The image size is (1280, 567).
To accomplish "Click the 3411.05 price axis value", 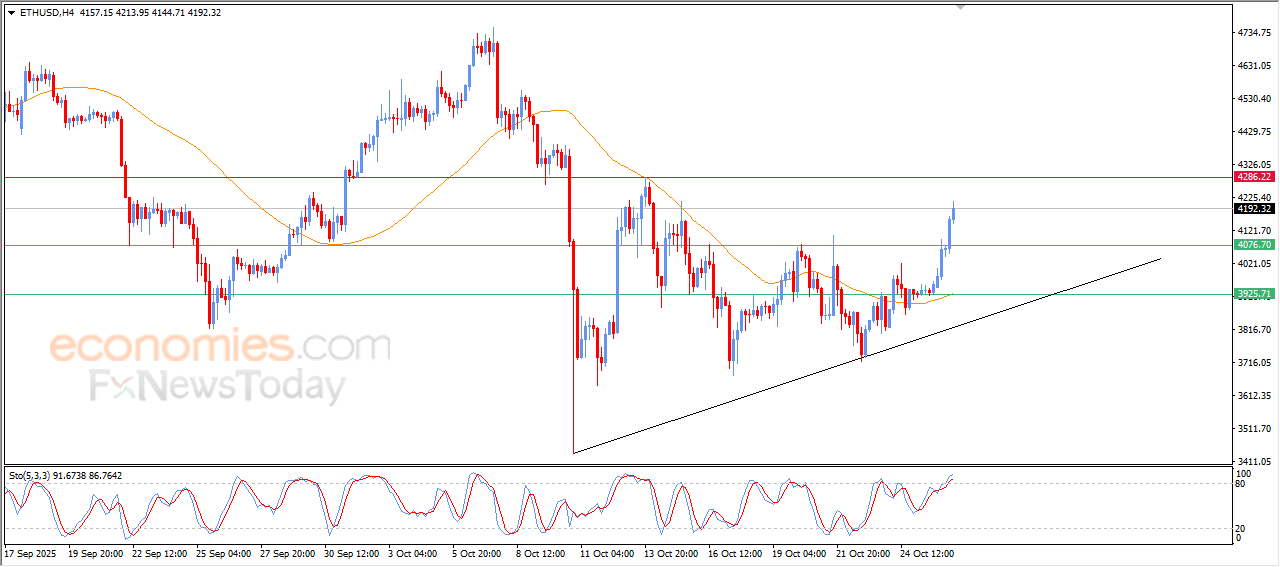I will (x=1254, y=462).
